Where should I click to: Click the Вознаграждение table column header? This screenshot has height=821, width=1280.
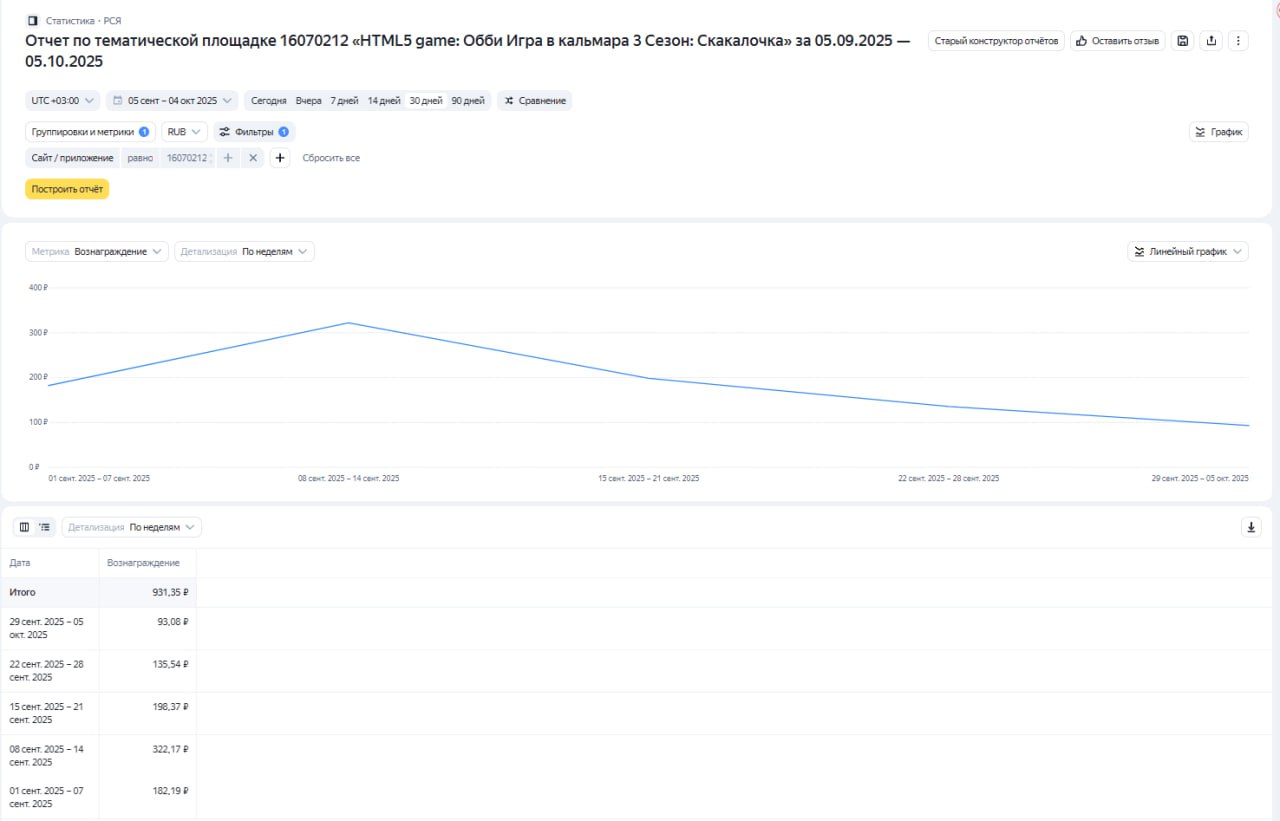click(x=144, y=563)
